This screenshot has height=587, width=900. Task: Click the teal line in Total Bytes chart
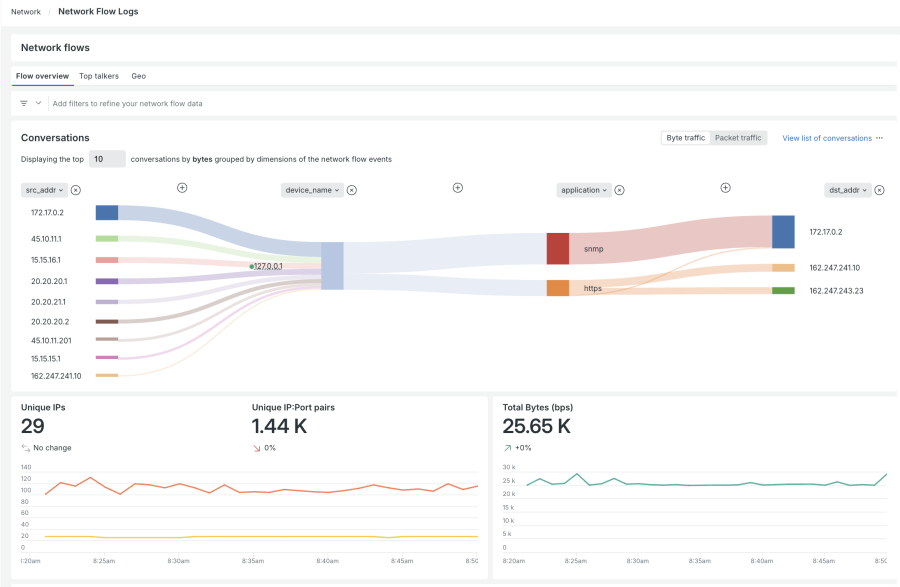click(707, 481)
